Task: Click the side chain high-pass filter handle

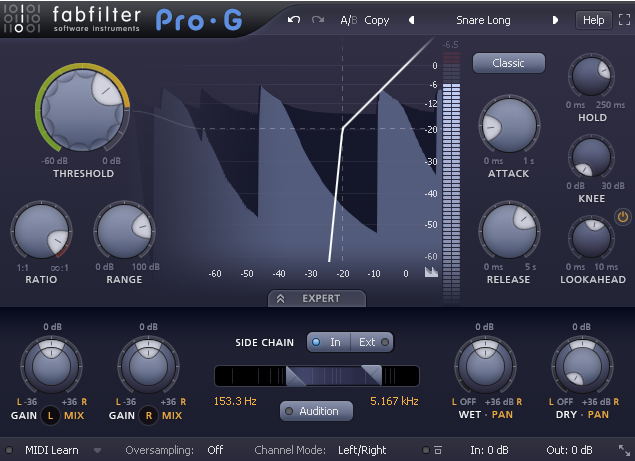Action: 296,376
